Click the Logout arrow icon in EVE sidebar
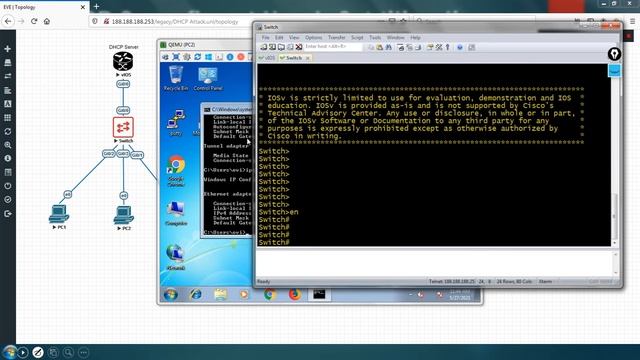 point(7,213)
